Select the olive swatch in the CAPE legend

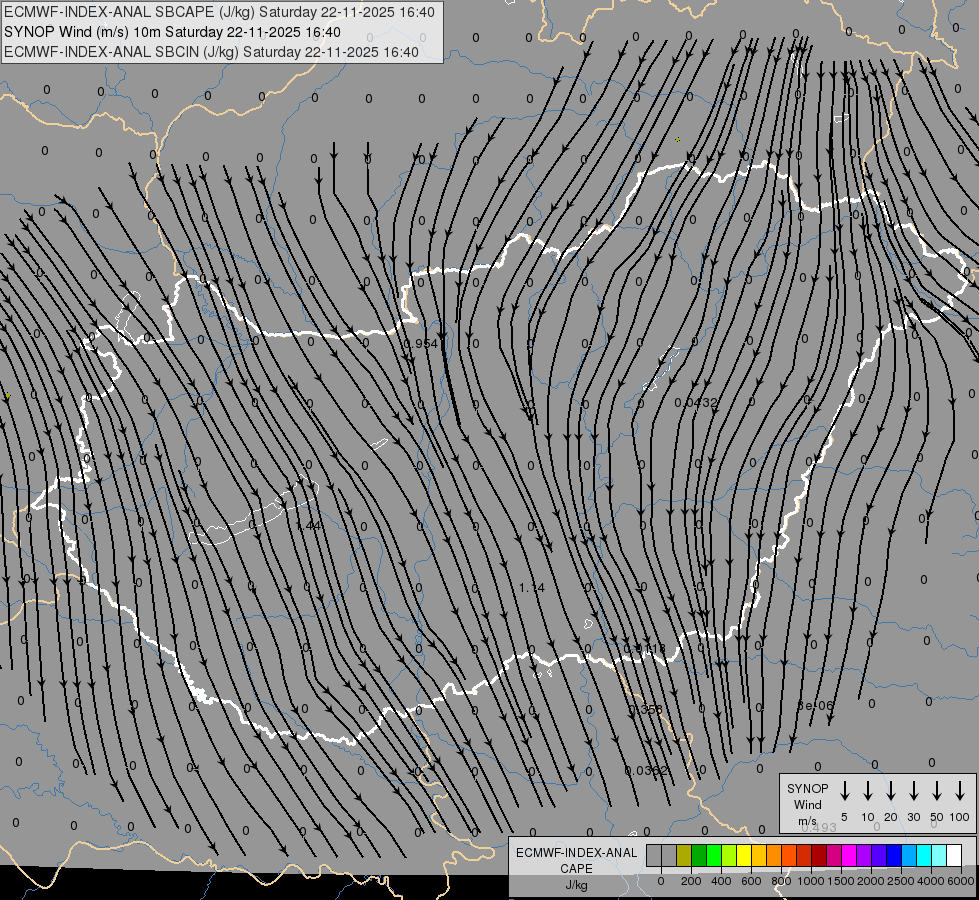[x=684, y=855]
